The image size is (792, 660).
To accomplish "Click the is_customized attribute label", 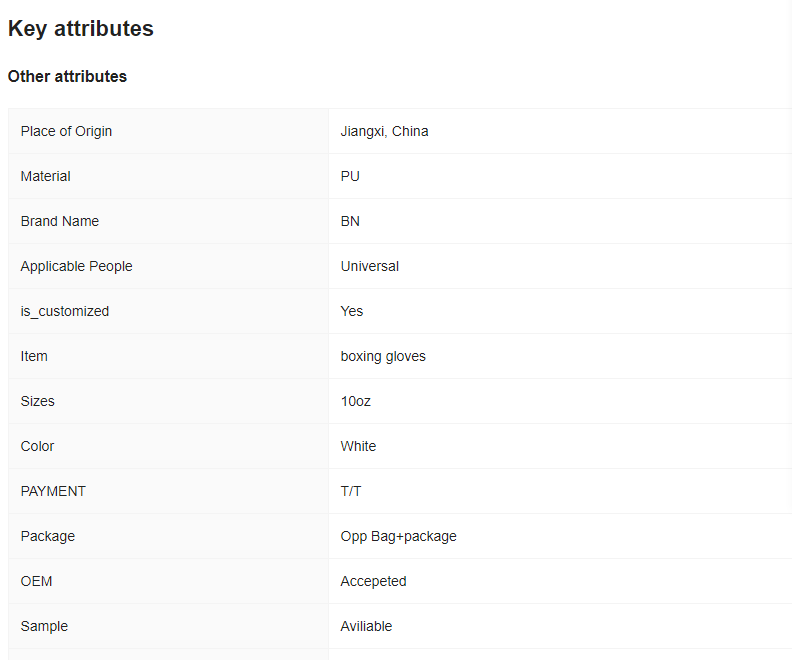I will coord(64,311).
